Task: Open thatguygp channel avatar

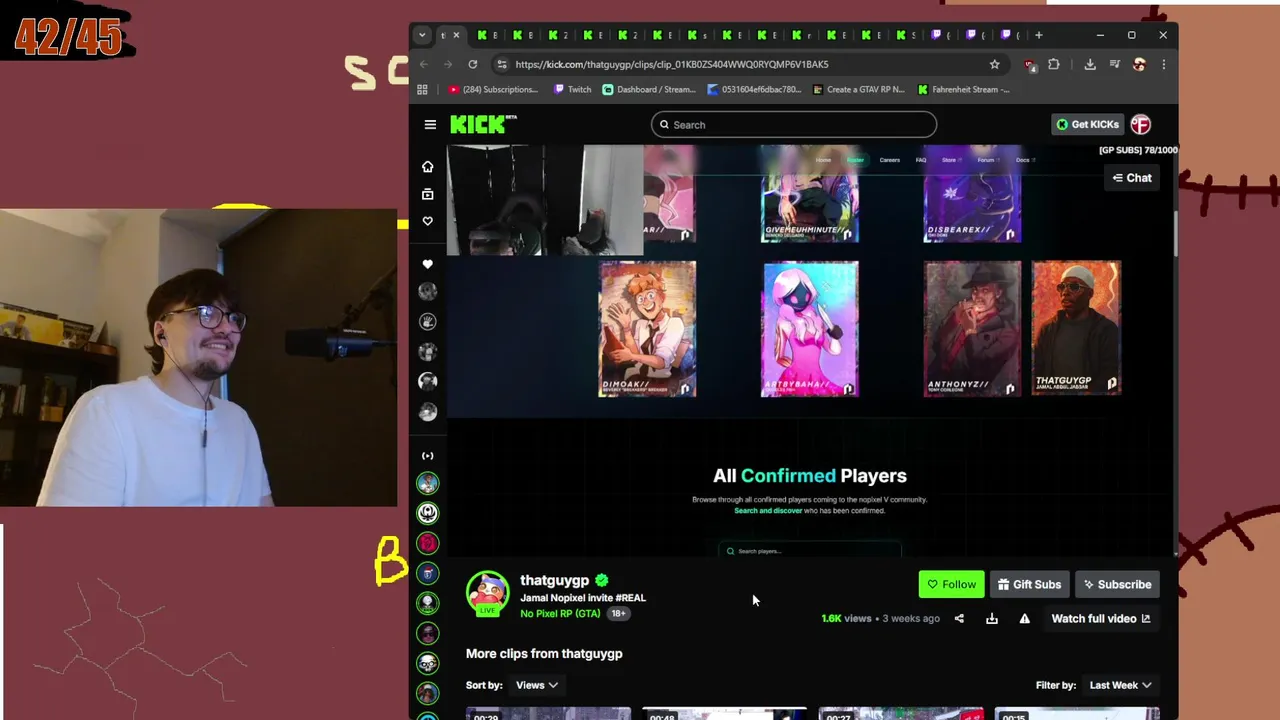Action: tap(487, 593)
